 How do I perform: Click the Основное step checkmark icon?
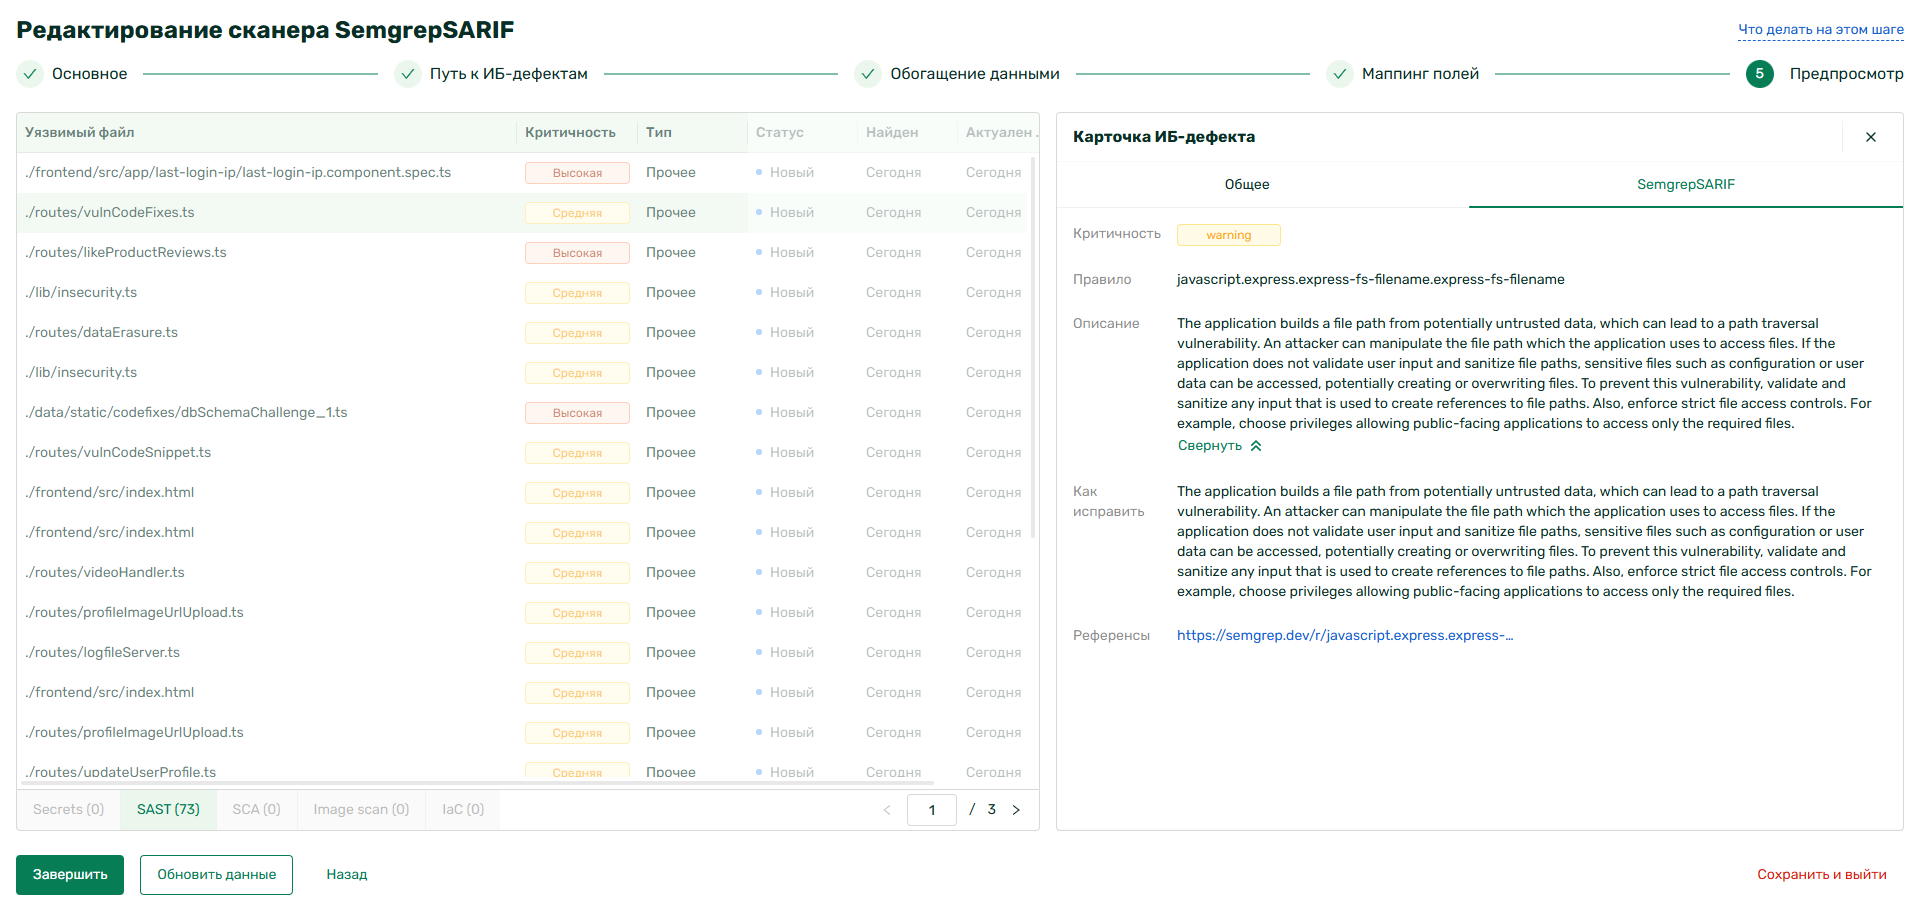click(x=30, y=74)
